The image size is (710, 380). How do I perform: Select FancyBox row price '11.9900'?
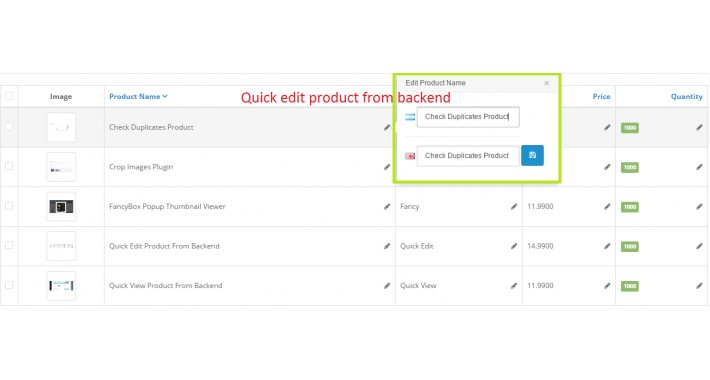[x=540, y=206]
